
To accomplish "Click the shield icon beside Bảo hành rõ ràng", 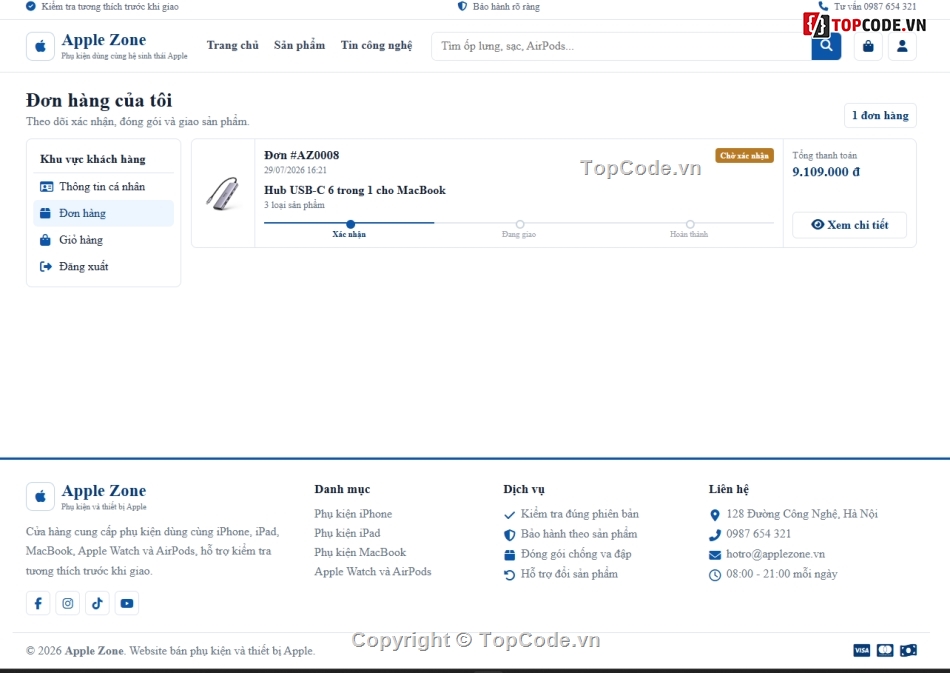I will (462, 6).
